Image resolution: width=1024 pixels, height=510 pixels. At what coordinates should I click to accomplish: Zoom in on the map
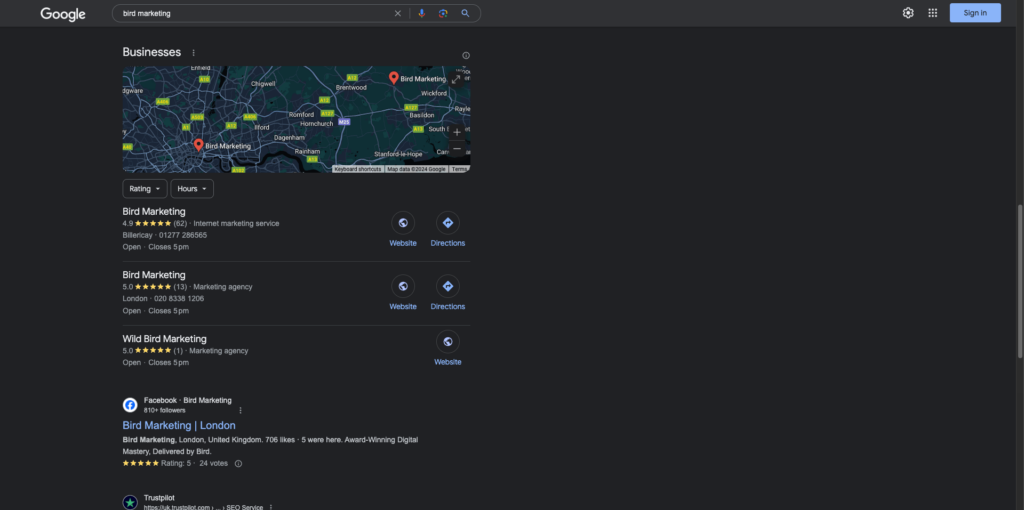coord(457,132)
